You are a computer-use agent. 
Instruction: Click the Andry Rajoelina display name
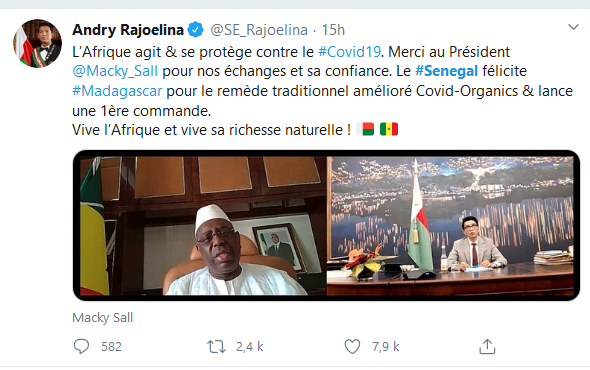coord(128,30)
